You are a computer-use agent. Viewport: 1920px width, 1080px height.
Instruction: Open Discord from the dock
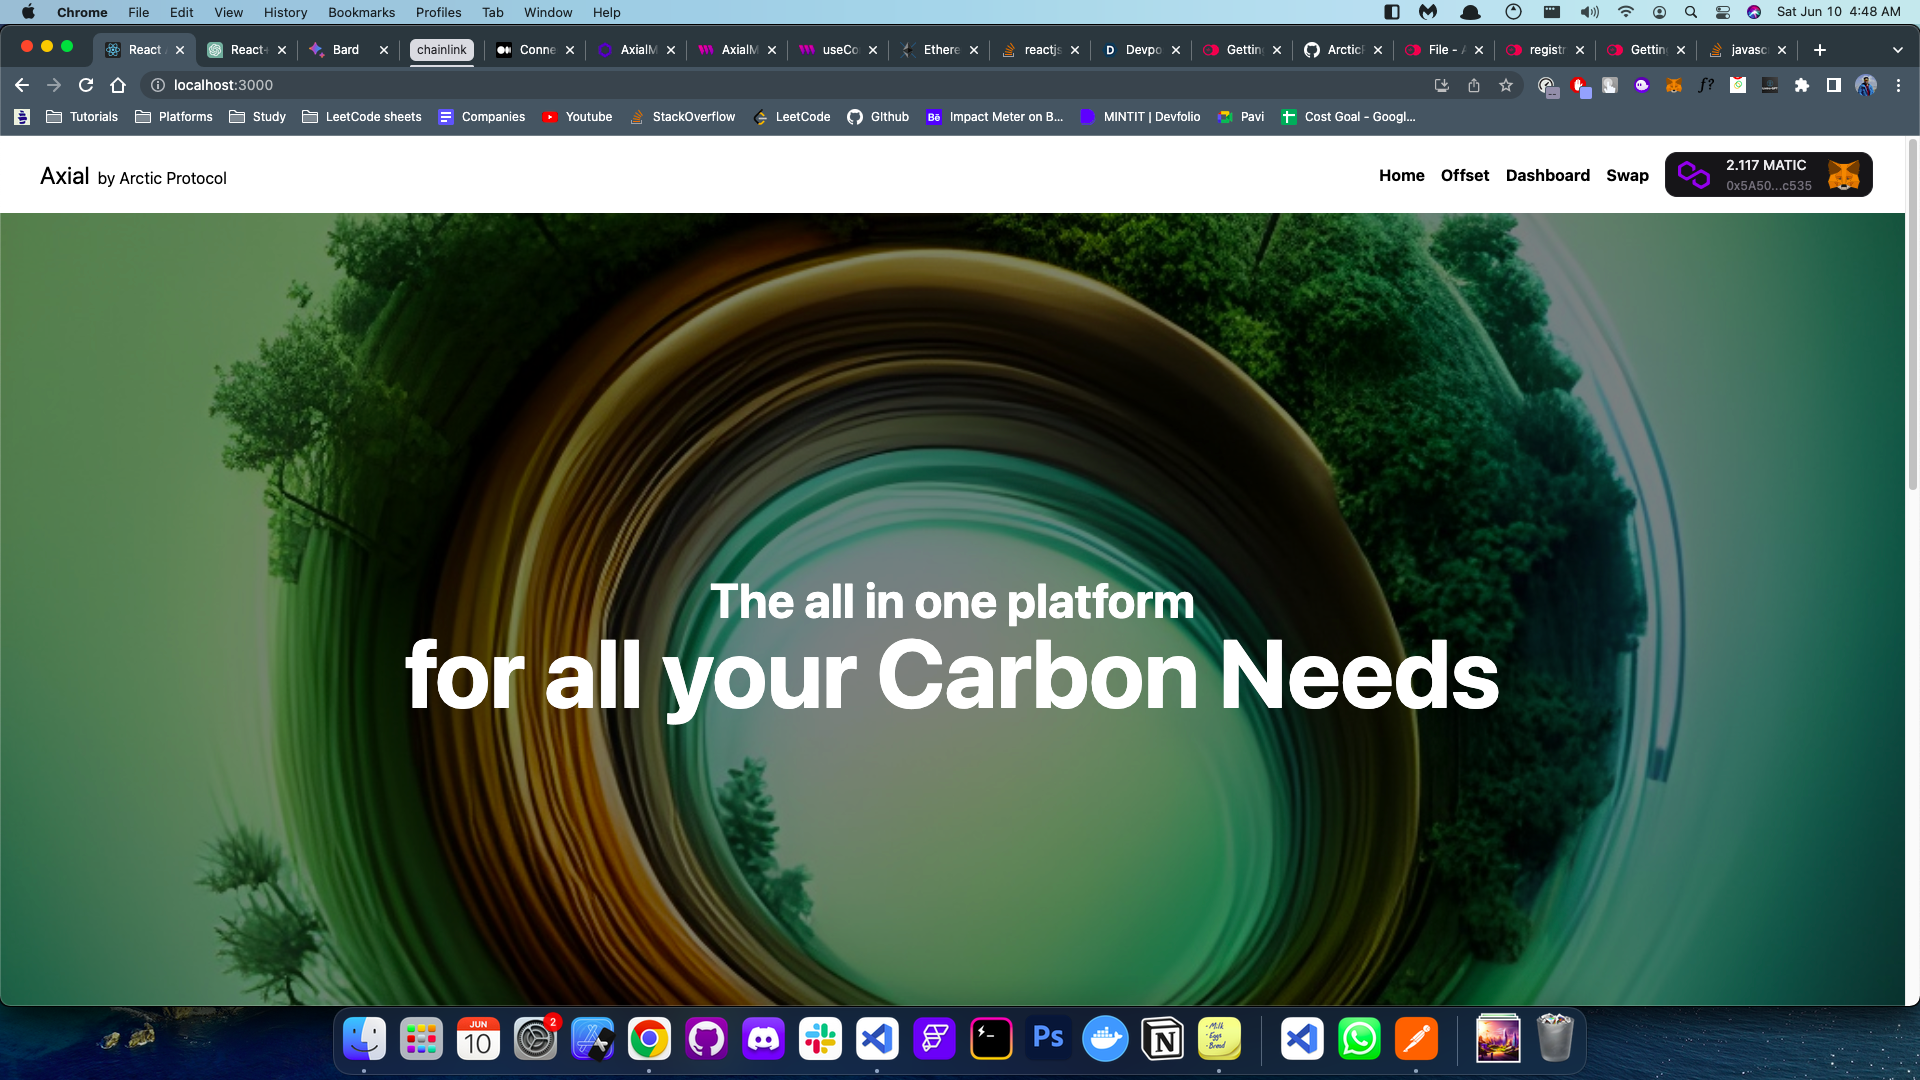pyautogui.click(x=763, y=1040)
